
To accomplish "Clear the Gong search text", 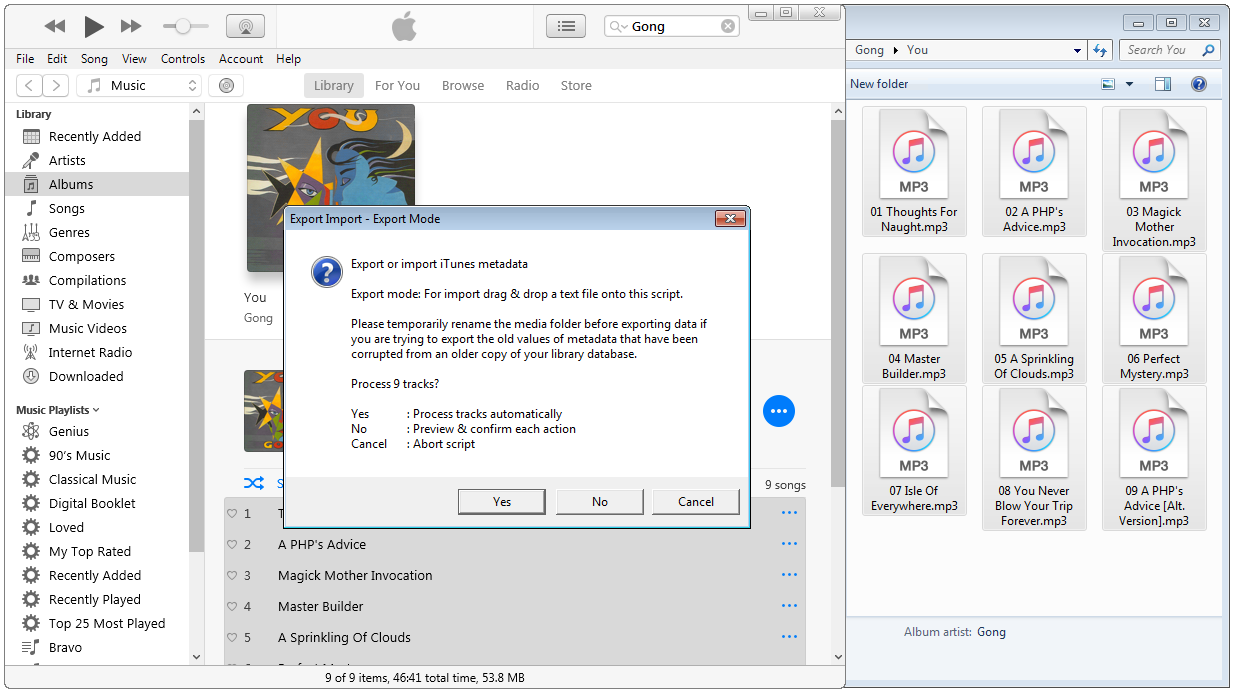I will (727, 27).
